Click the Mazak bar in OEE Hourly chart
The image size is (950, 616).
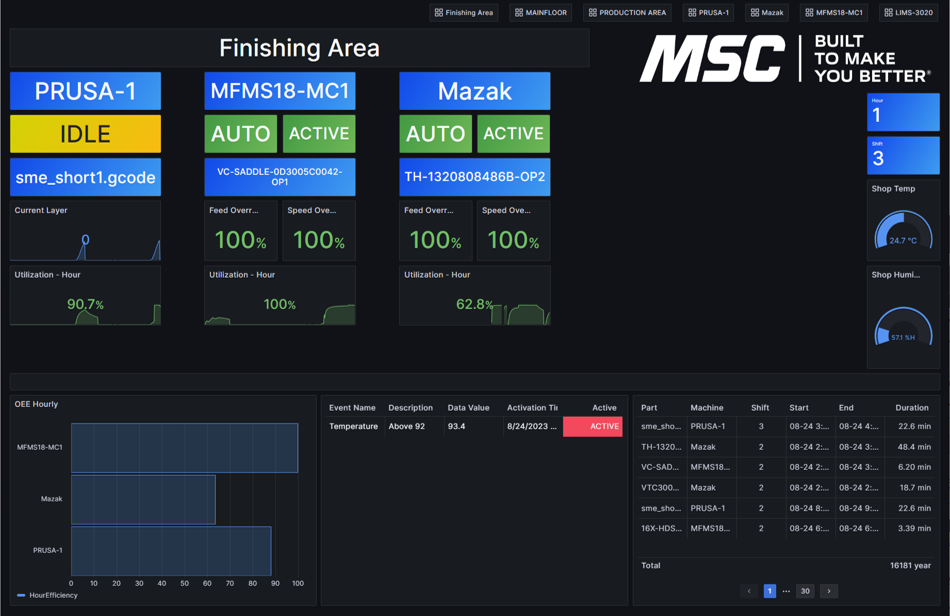coord(144,500)
